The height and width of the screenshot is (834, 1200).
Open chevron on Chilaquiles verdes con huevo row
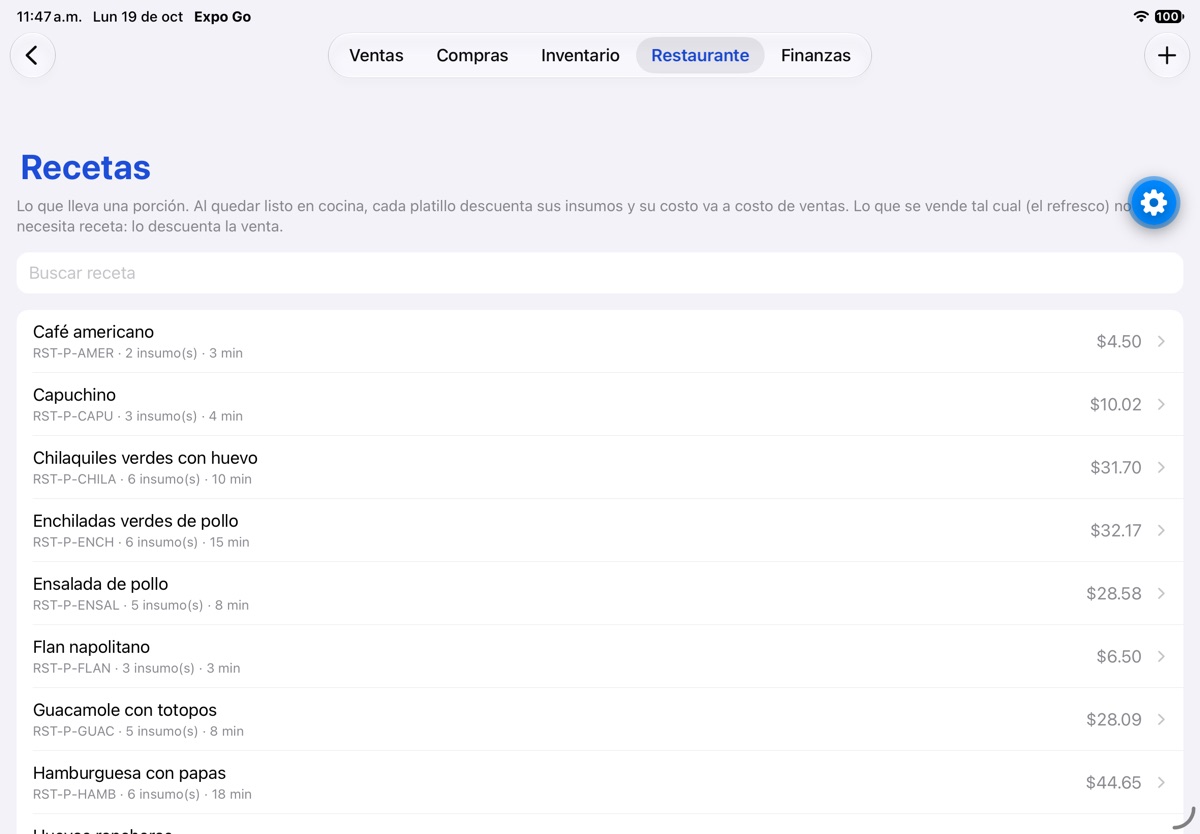click(1161, 467)
